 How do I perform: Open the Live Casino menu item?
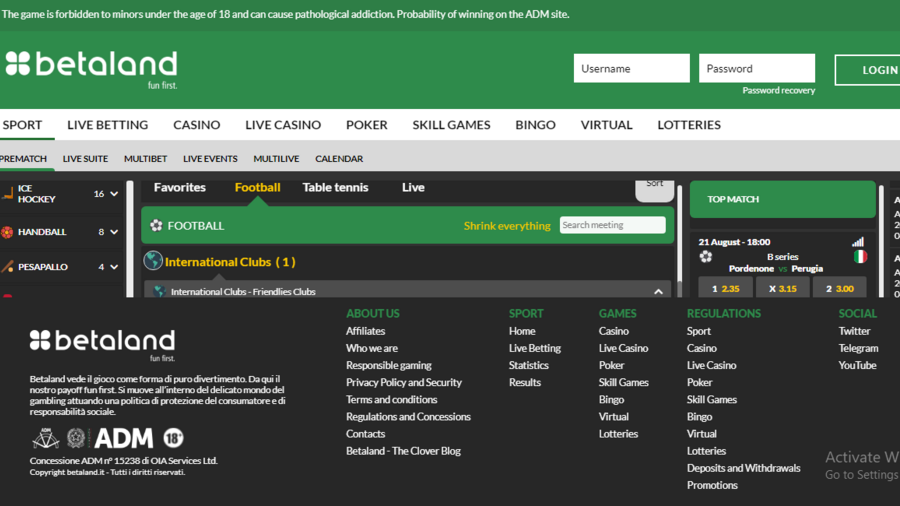coord(283,125)
